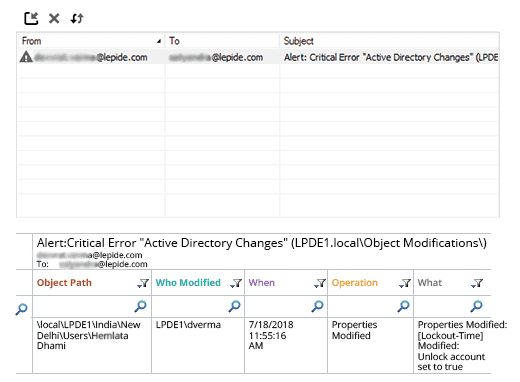This screenshot has height=382, width=520.
Task: Click the warning triangle icon in alert row
Action: pyautogui.click(x=26, y=57)
